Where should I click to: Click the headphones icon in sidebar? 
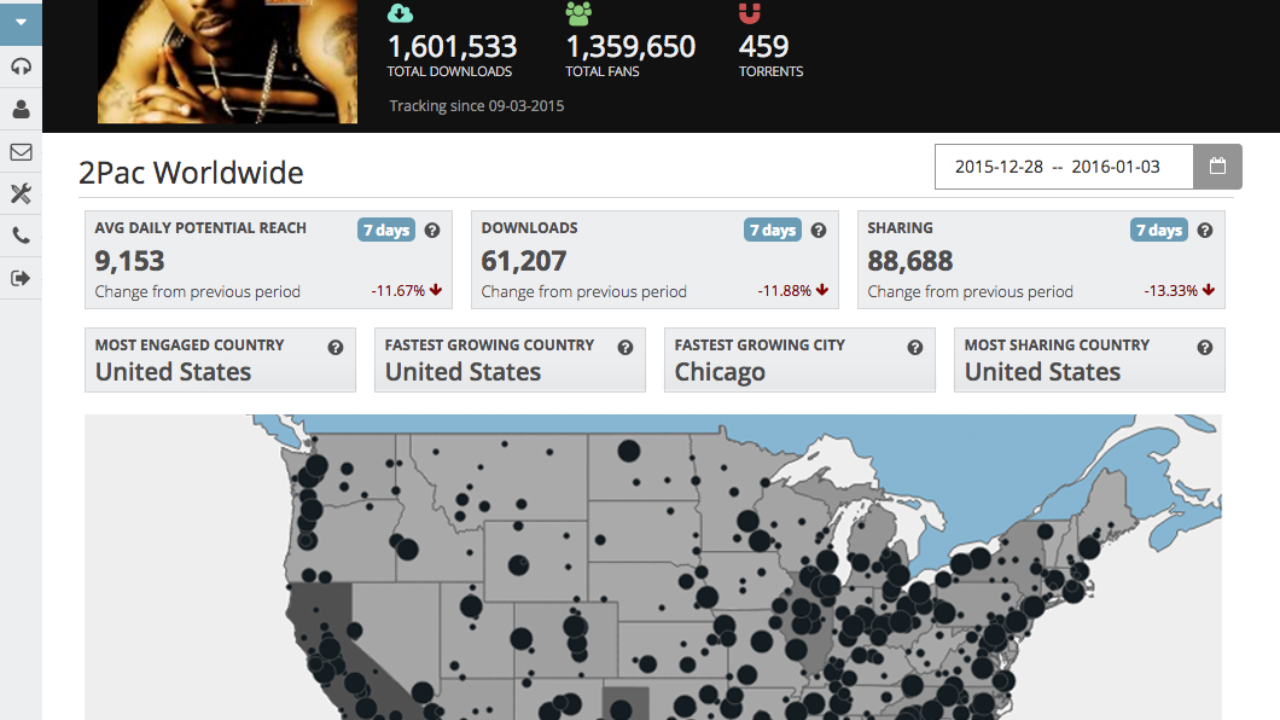click(21, 67)
